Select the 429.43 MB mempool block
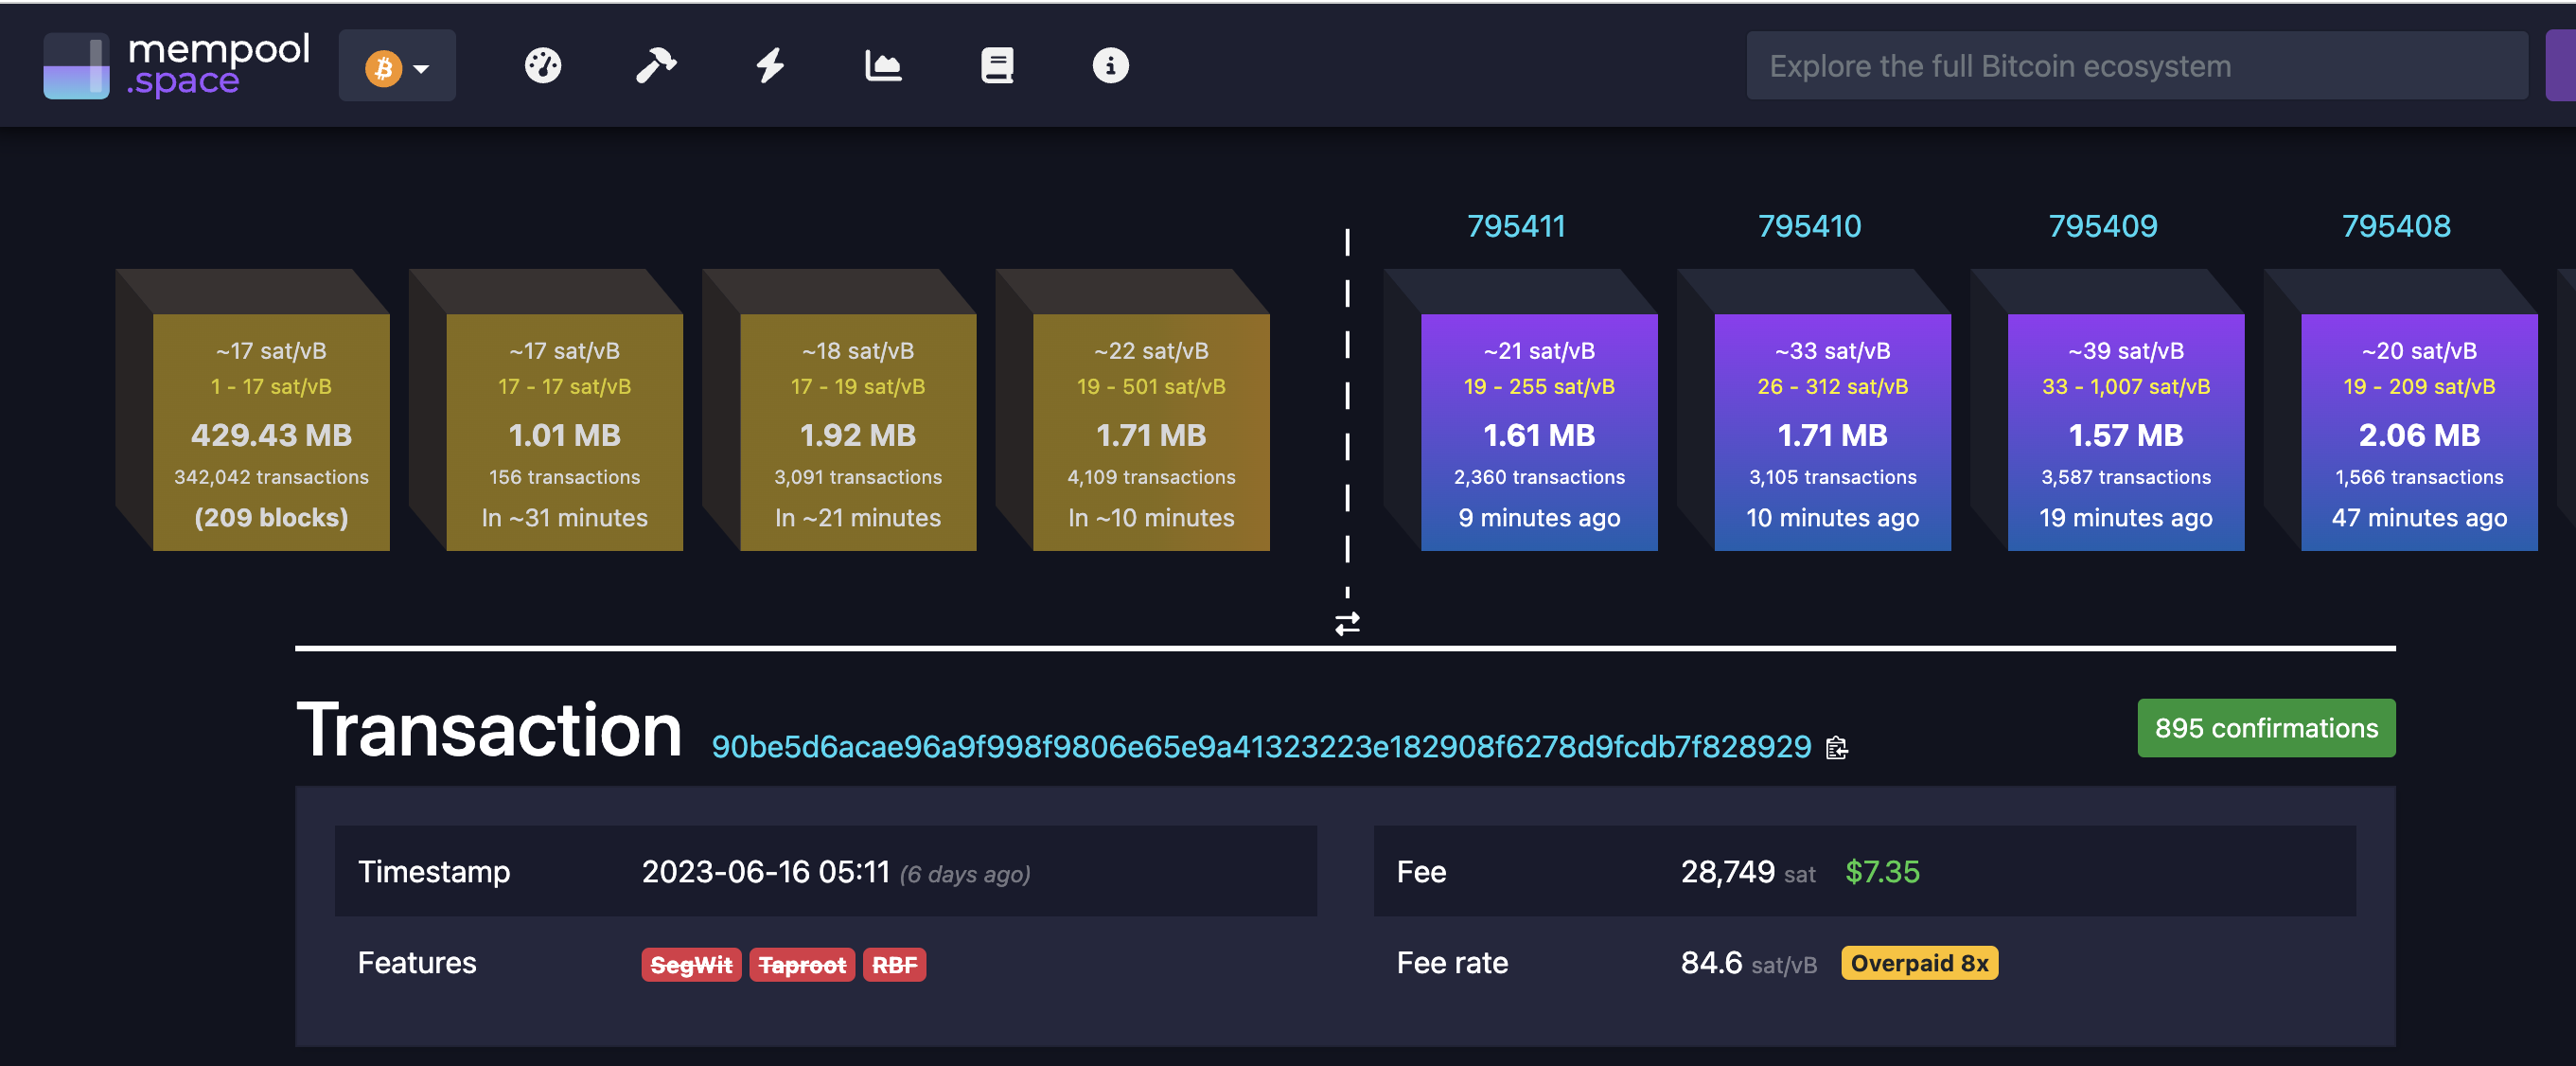The image size is (2576, 1066). (271, 432)
